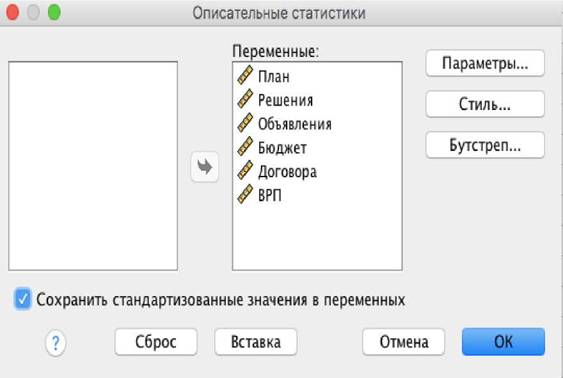Open the Бутстреп... options
Viewport: 563px width, 378px height.
pos(485,145)
